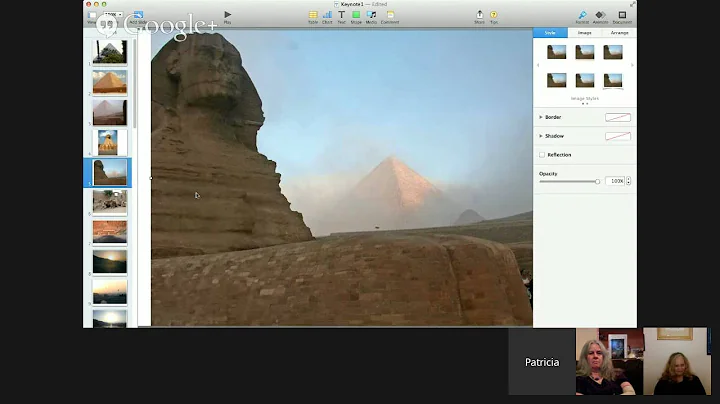Select the sphinx image on the canvas
This screenshot has width=720, height=404.
pyautogui.click(x=342, y=178)
